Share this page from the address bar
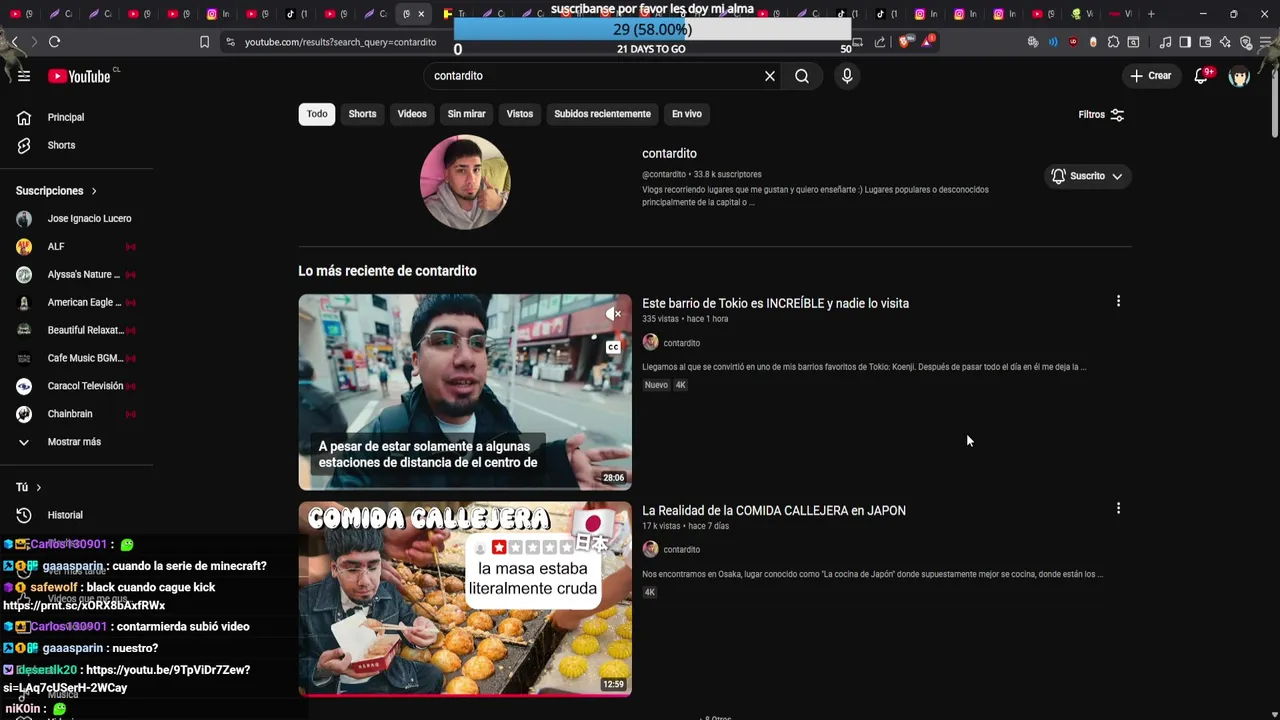1280x720 pixels. coord(880,42)
